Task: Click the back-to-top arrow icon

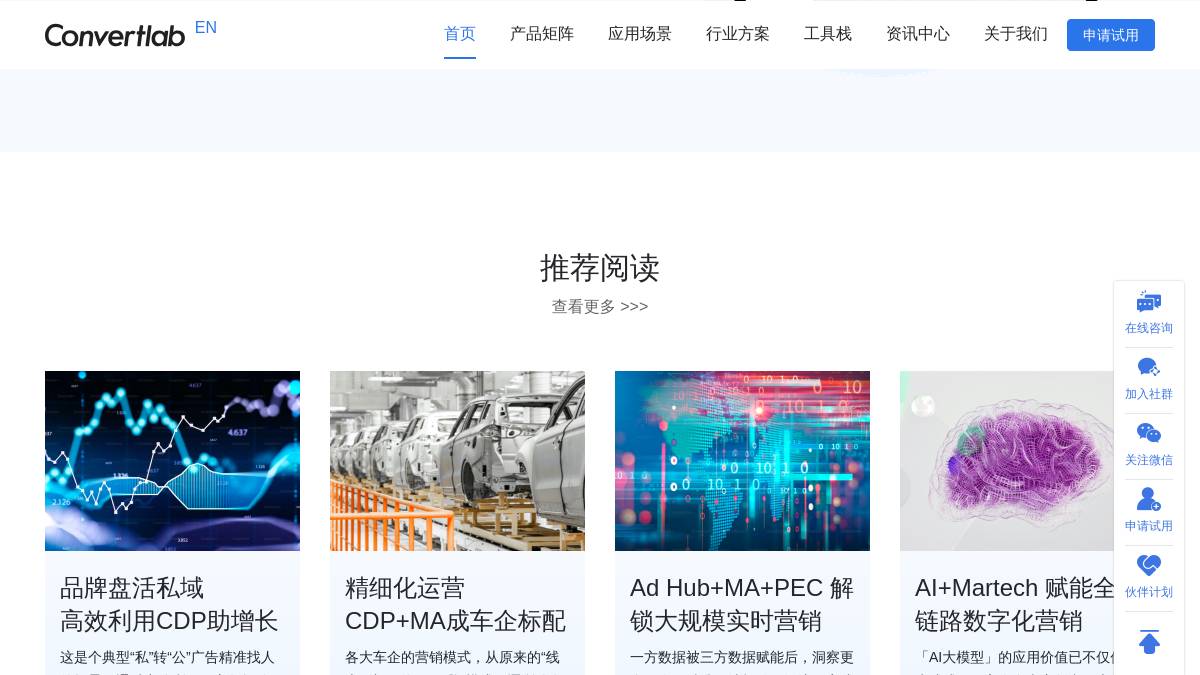Action: (1149, 643)
